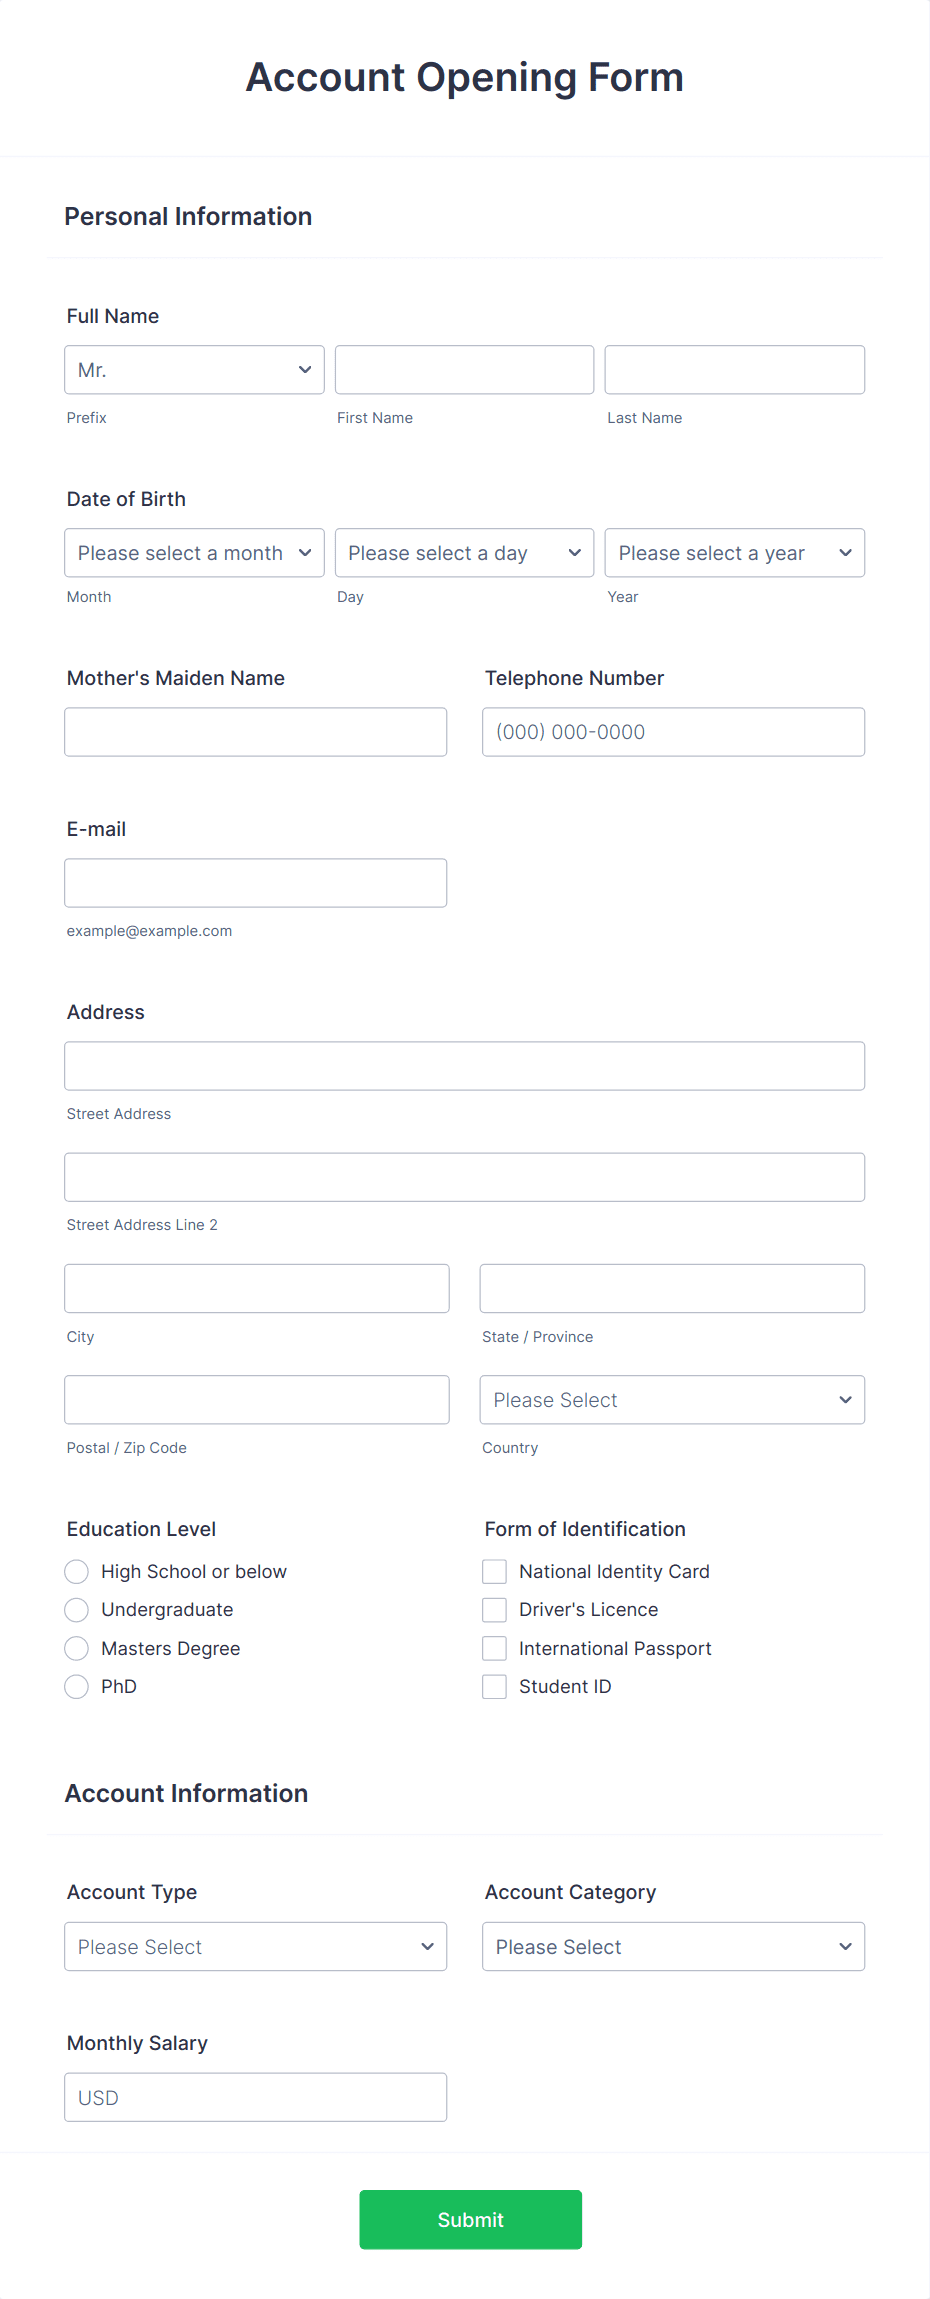Click the Submit button
This screenshot has height=2299, width=930.
(468, 2219)
